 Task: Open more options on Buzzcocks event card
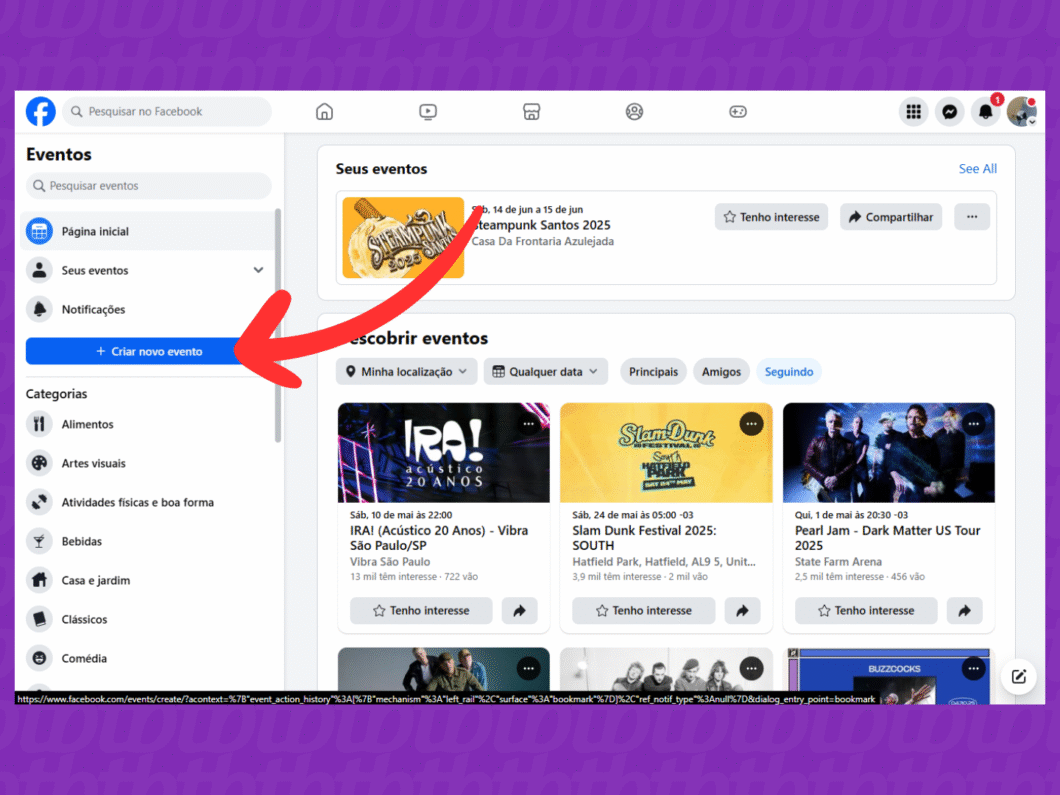(x=973, y=669)
